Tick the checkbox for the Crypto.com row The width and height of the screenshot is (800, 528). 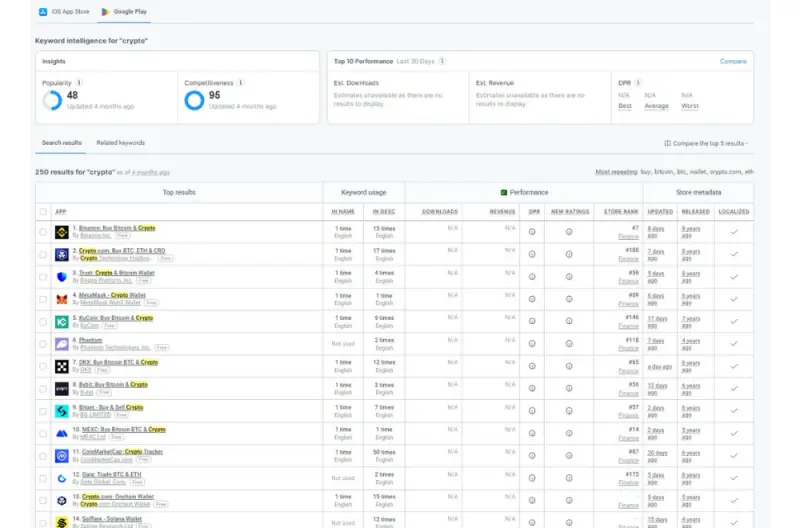[x=43, y=255]
